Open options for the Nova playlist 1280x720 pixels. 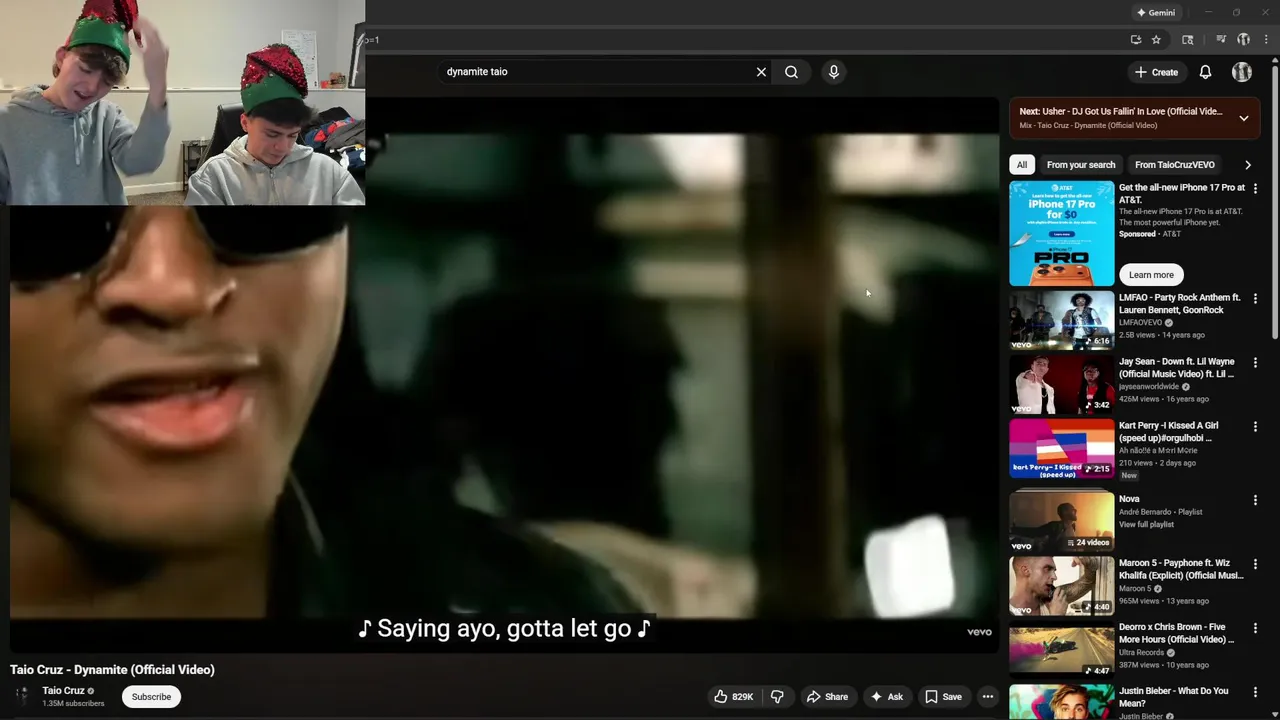pyautogui.click(x=1255, y=499)
